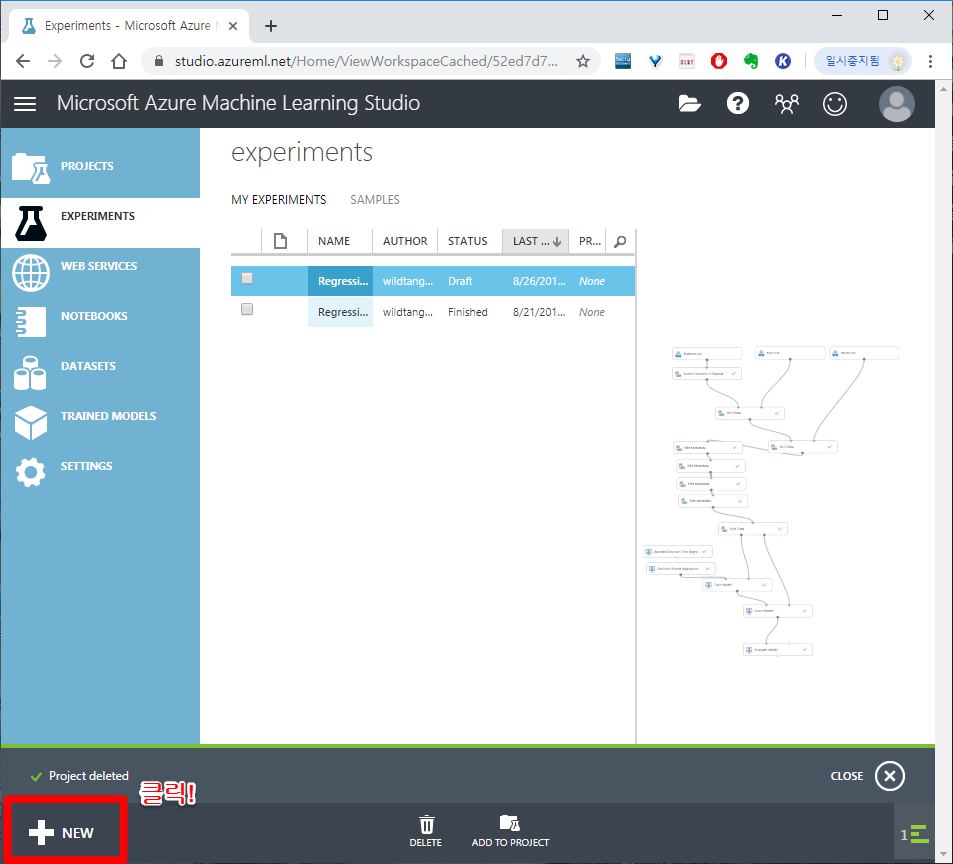Open the Finished Regressi... experiment
Screen dimensions: 953x864
click(343, 312)
